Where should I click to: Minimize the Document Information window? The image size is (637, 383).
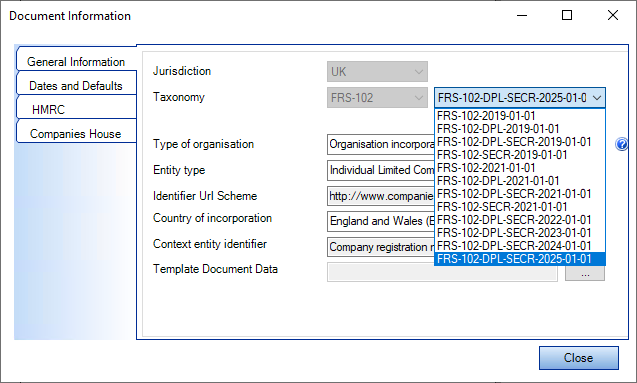(522, 15)
